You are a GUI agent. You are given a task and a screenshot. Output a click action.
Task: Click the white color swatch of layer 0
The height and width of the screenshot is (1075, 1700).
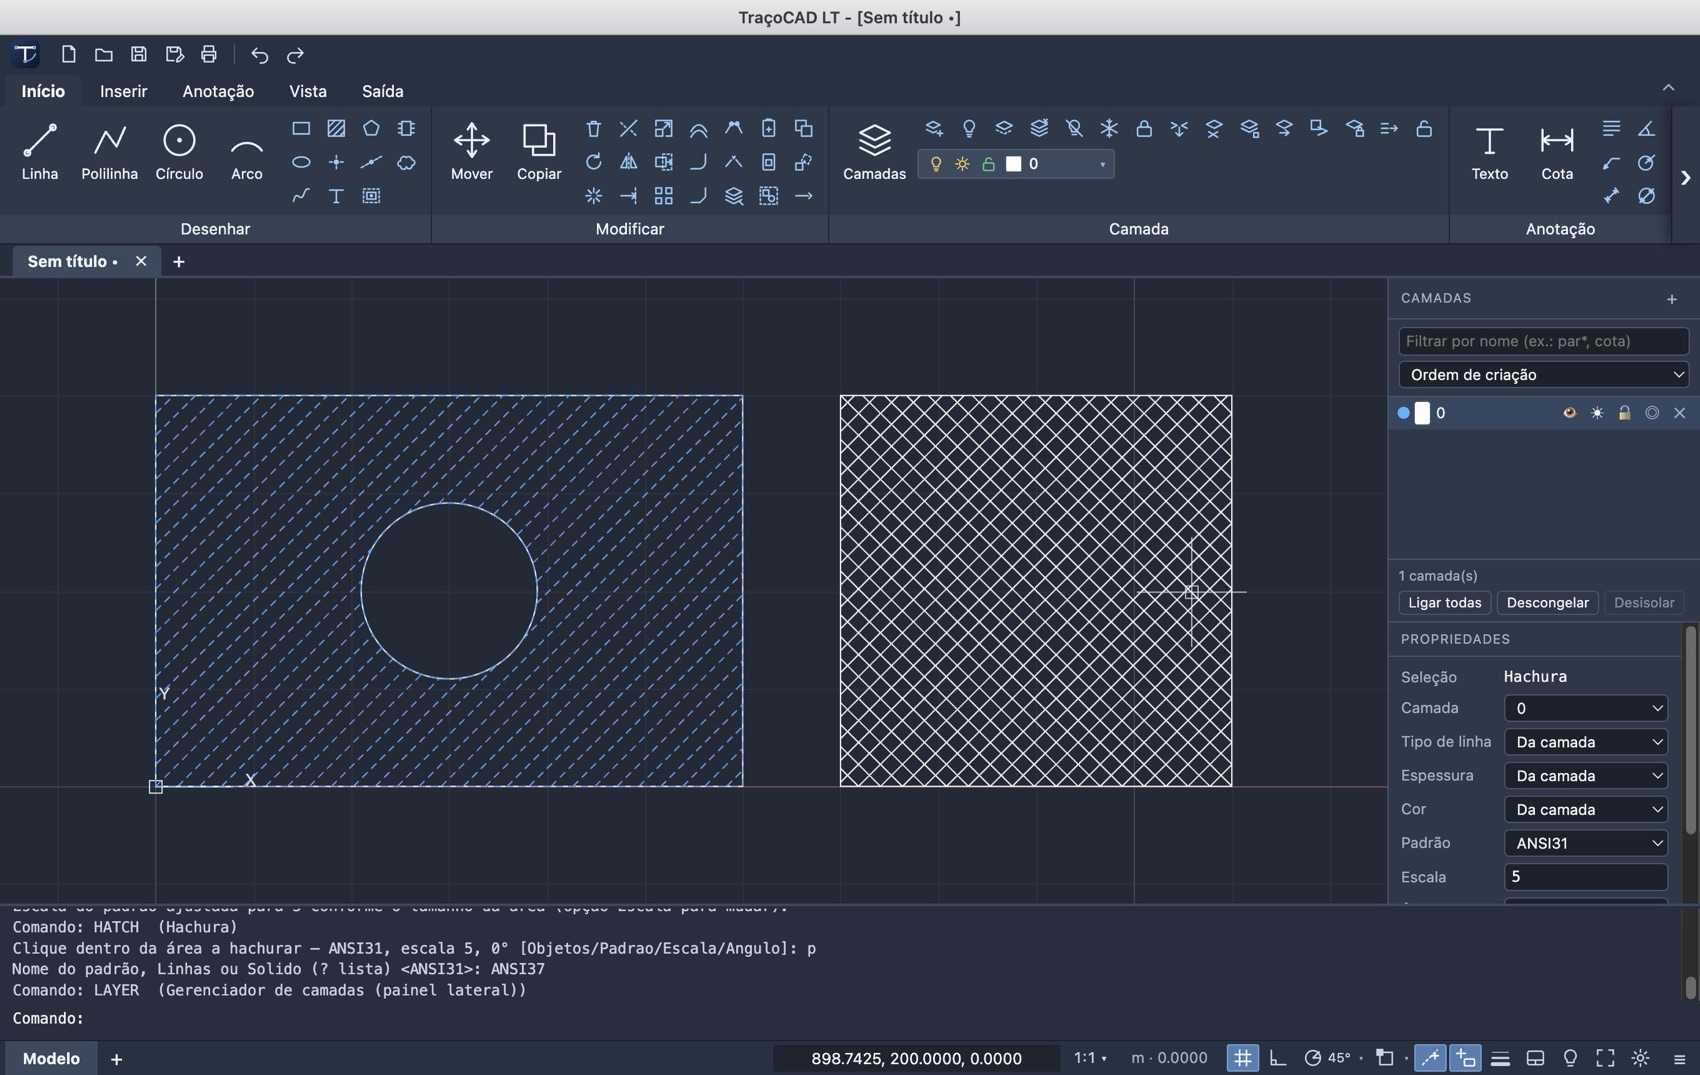click(x=1422, y=413)
